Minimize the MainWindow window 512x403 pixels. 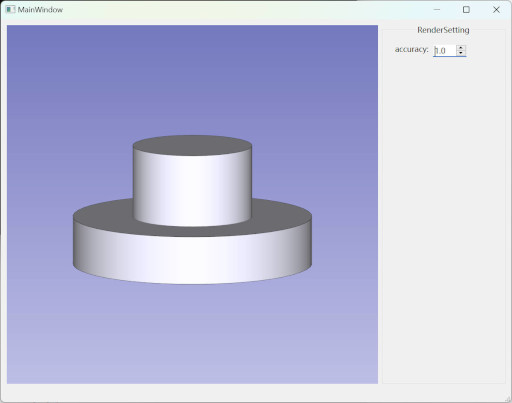pos(437,10)
